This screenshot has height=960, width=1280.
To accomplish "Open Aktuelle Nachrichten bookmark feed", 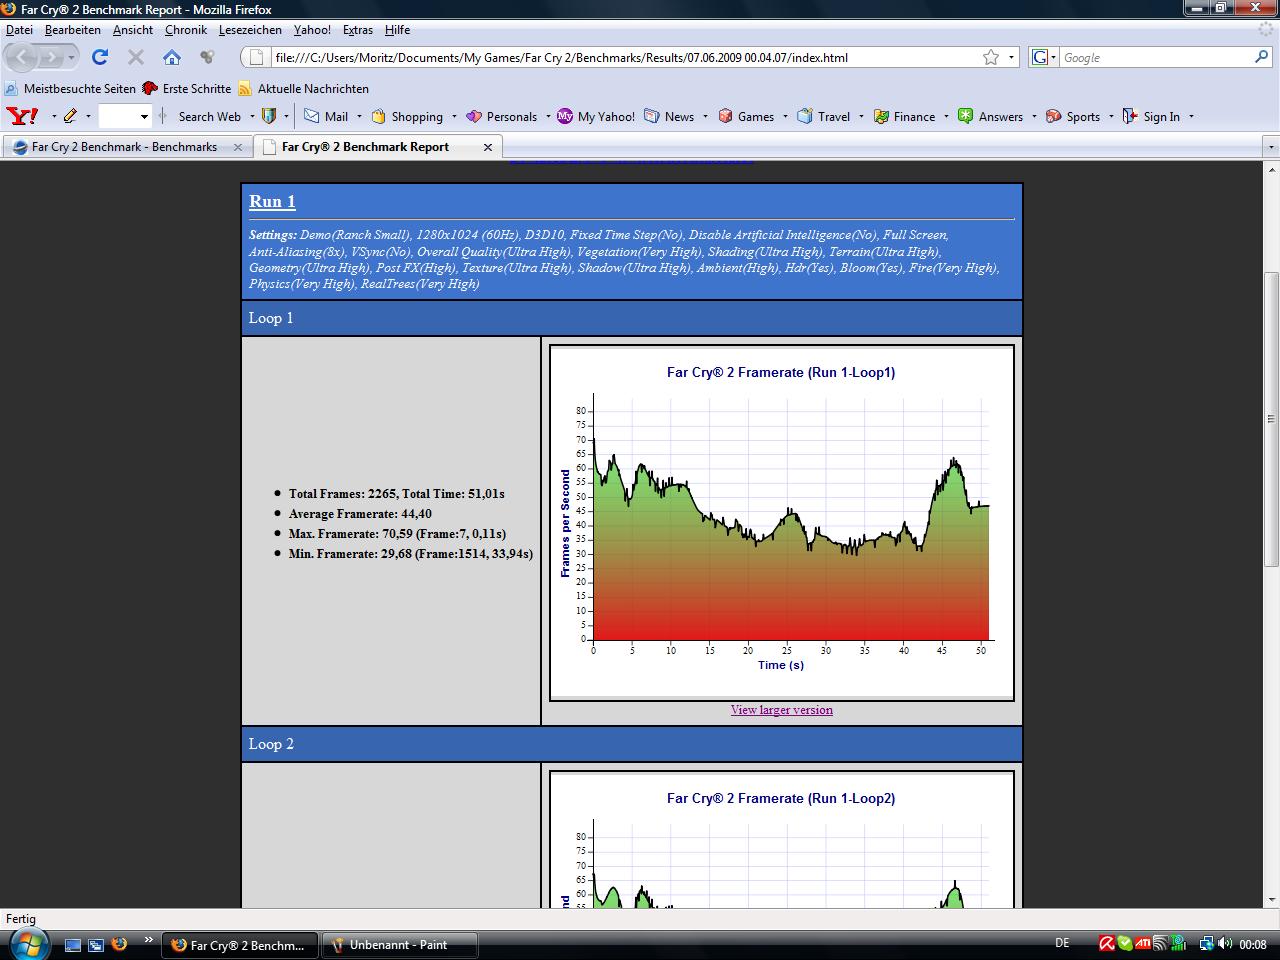I will point(303,89).
